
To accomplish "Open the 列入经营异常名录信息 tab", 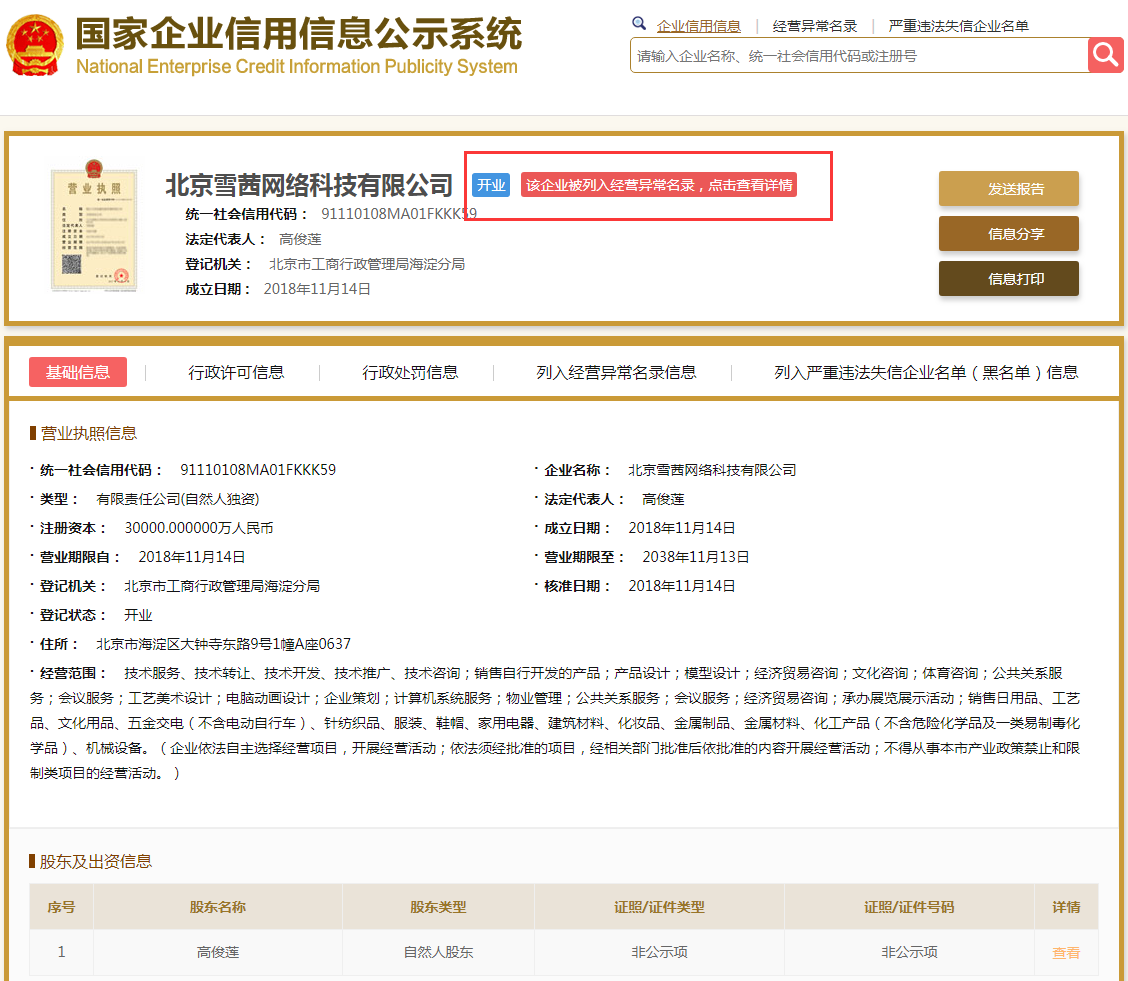I will pos(616,372).
